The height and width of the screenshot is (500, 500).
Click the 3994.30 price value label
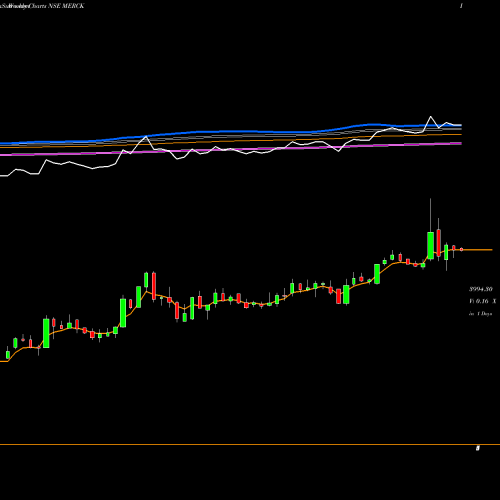pos(480,289)
